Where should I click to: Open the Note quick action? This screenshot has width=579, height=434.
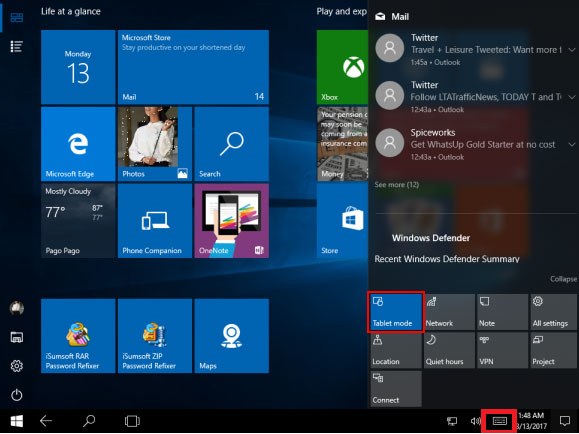tap(502, 312)
